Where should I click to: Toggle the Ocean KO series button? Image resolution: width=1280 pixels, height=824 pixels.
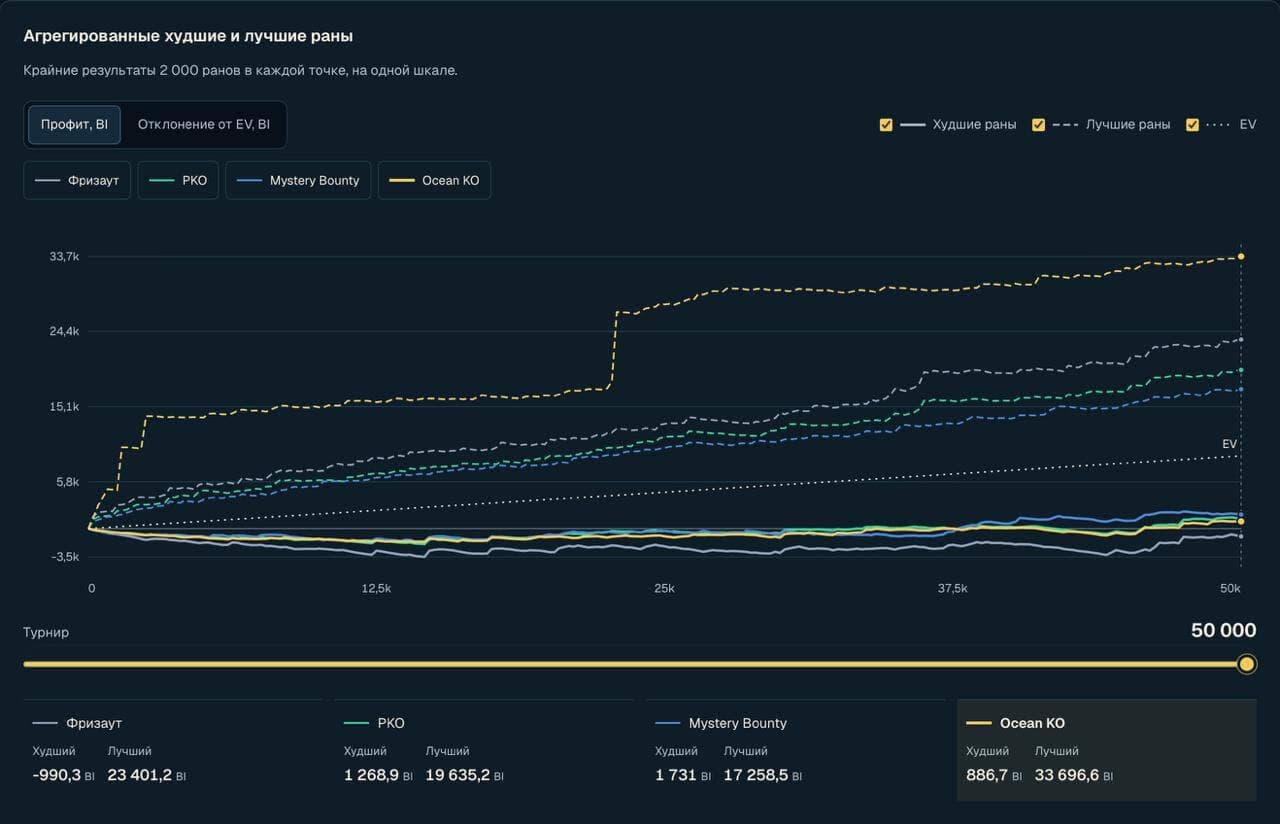click(434, 180)
